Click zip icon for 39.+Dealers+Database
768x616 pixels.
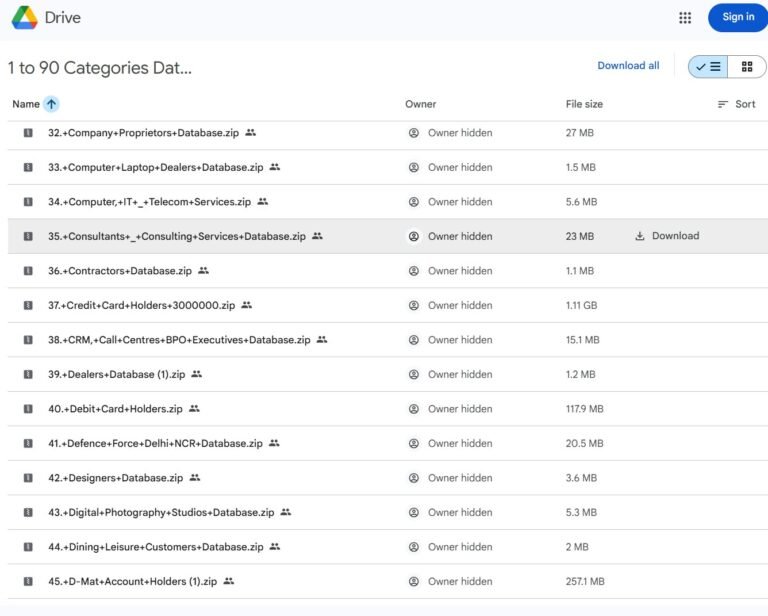(28, 375)
